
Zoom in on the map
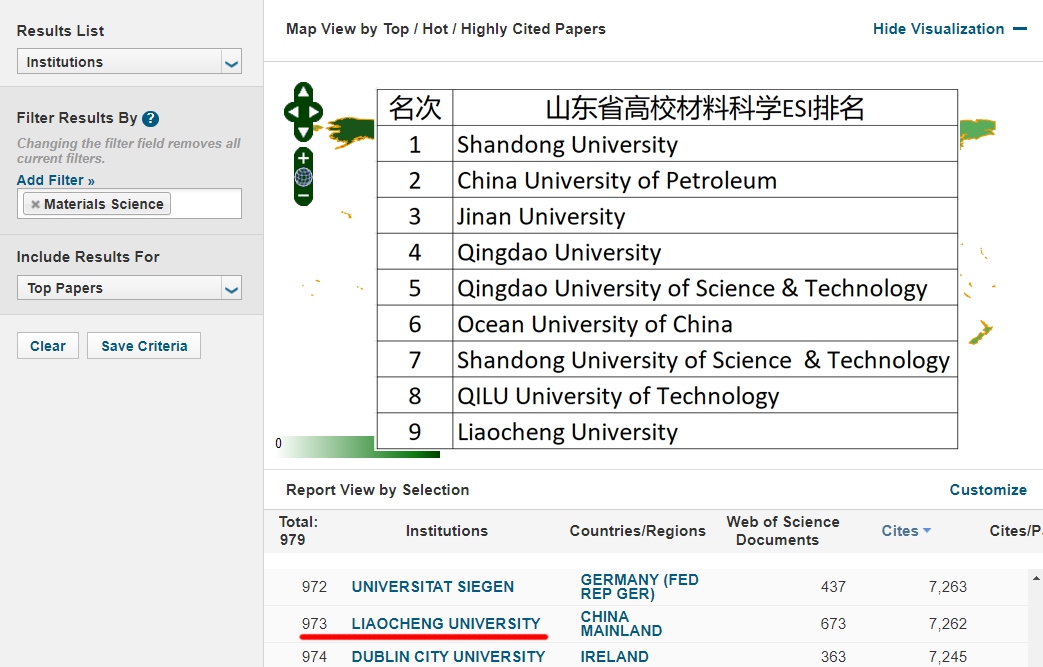coord(304,159)
